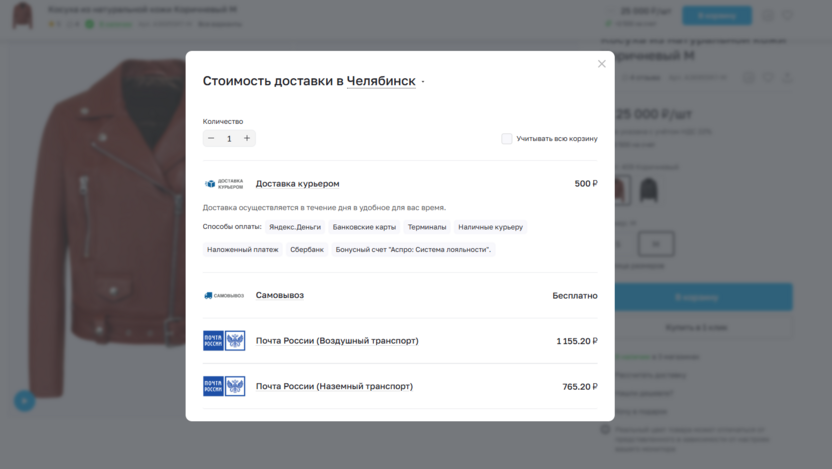Click the courier delivery logo icon

(x=224, y=184)
